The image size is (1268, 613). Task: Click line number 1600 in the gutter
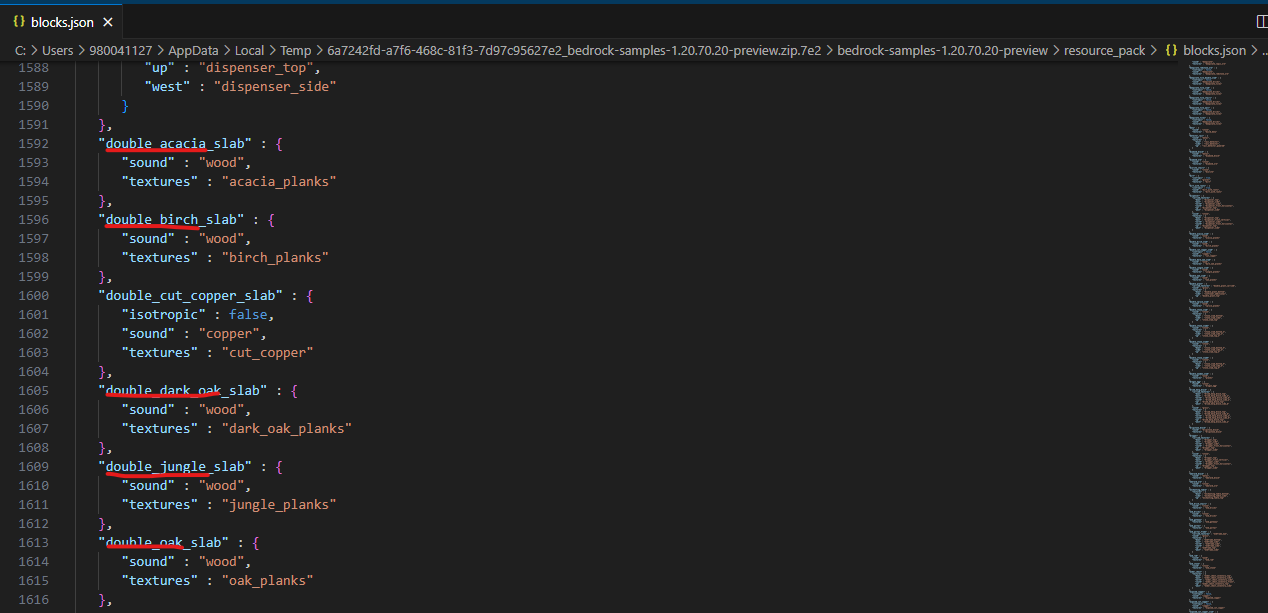tap(32, 296)
